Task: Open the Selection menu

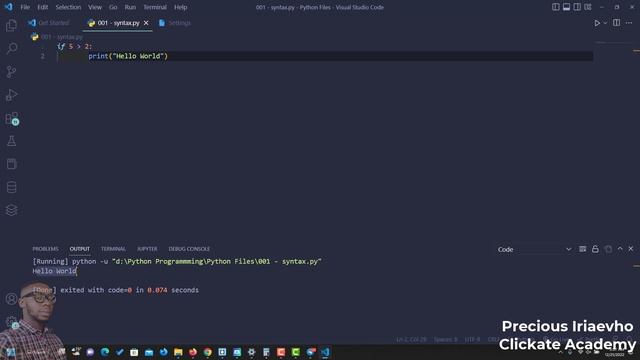Action: tap(68, 7)
